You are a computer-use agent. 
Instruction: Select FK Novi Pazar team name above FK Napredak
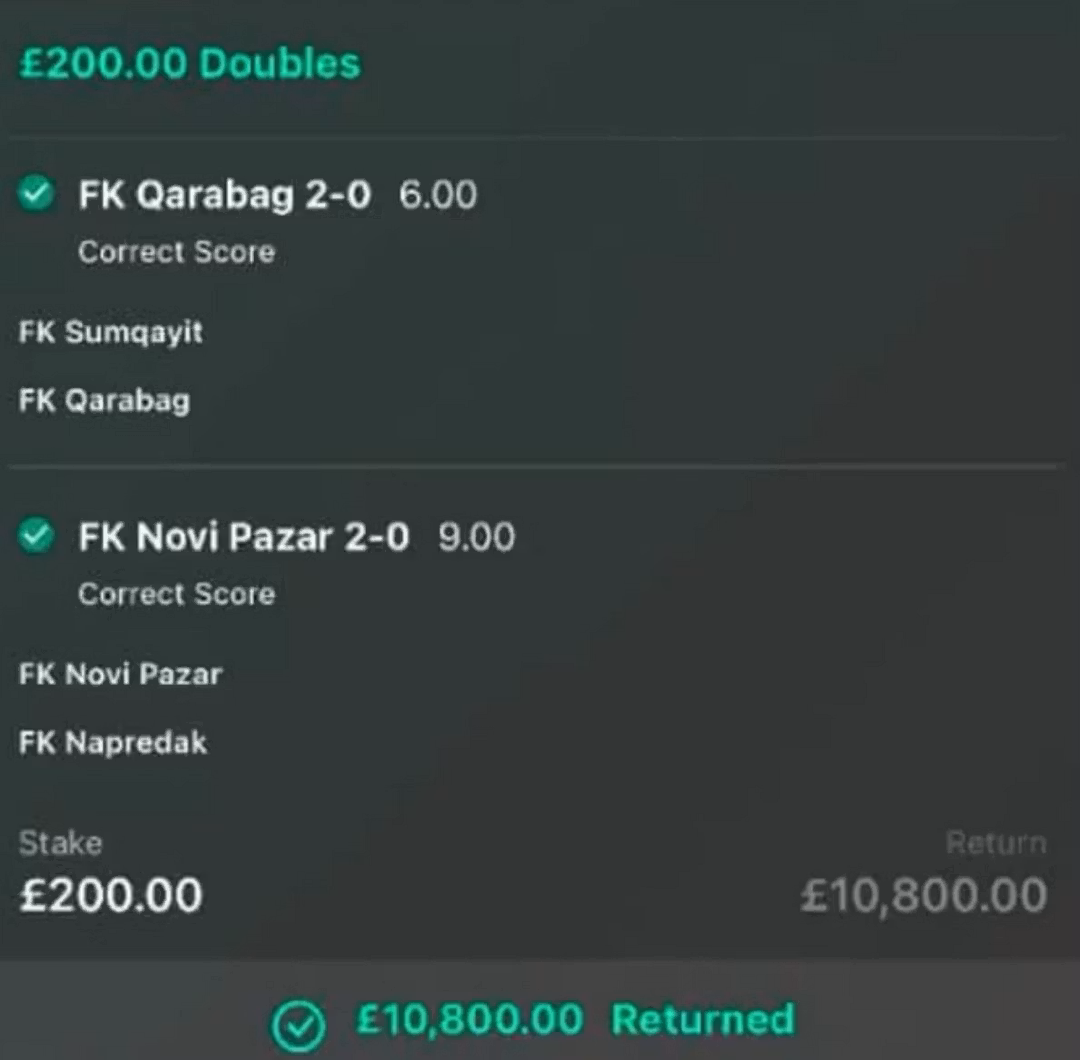coord(120,674)
